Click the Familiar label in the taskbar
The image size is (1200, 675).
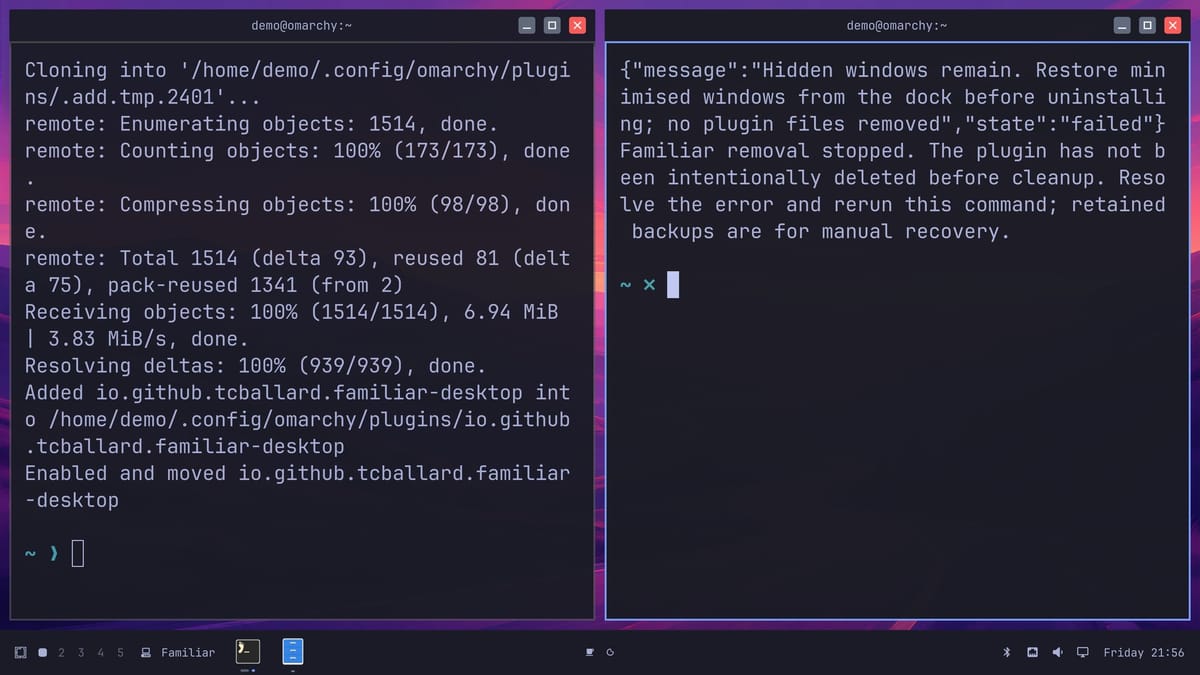pos(188,652)
